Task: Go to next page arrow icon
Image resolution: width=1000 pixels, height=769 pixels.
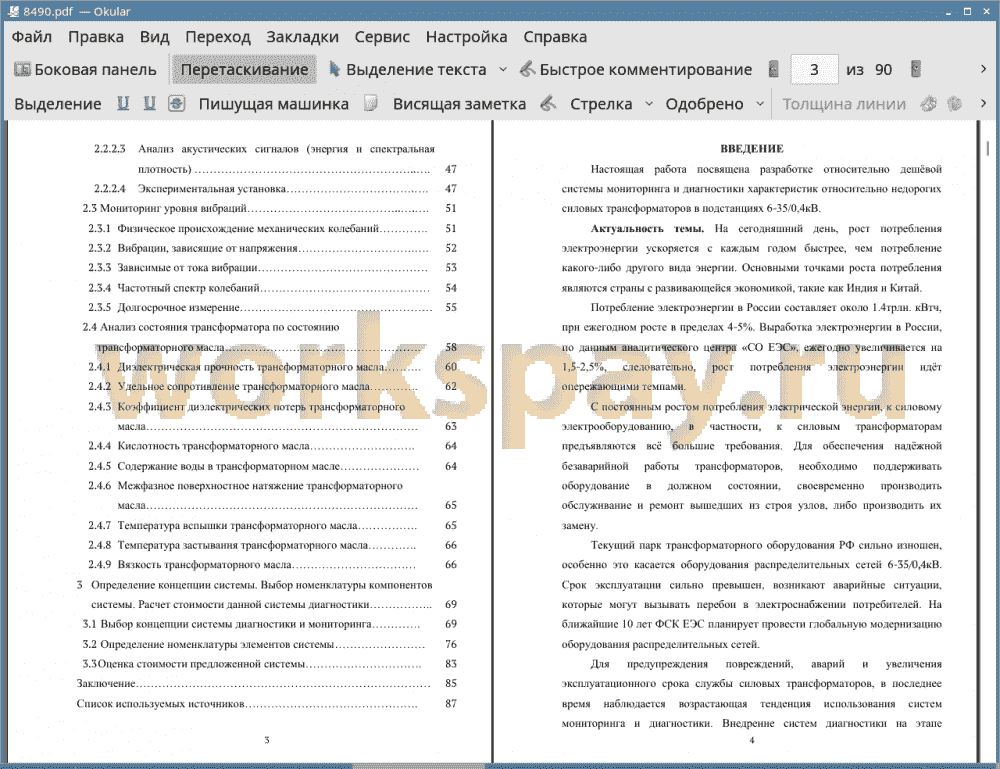Action: [916, 69]
